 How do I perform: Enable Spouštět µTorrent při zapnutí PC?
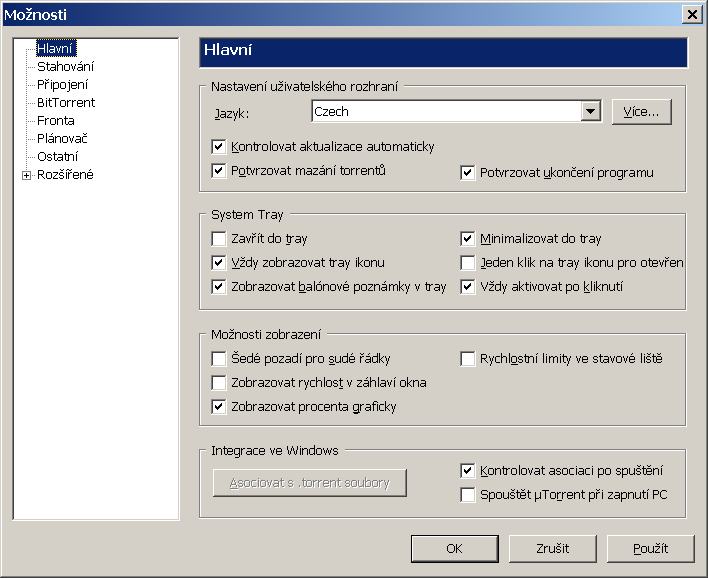(467, 495)
